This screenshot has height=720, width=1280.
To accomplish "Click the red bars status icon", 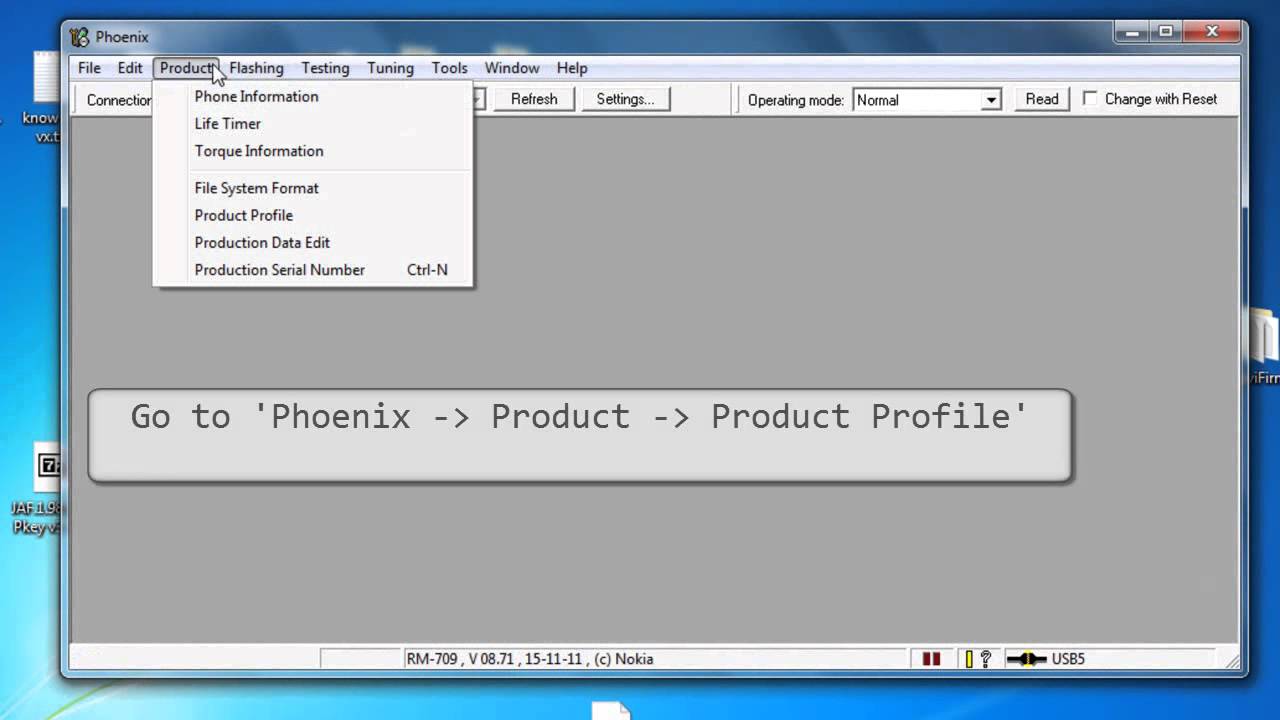I will [931, 659].
